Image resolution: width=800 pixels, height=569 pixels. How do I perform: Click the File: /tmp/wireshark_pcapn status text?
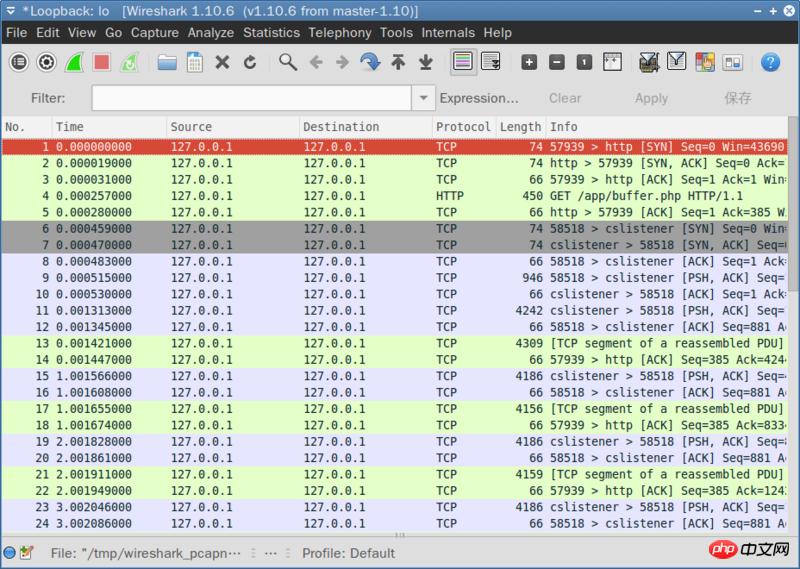pyautogui.click(x=145, y=553)
